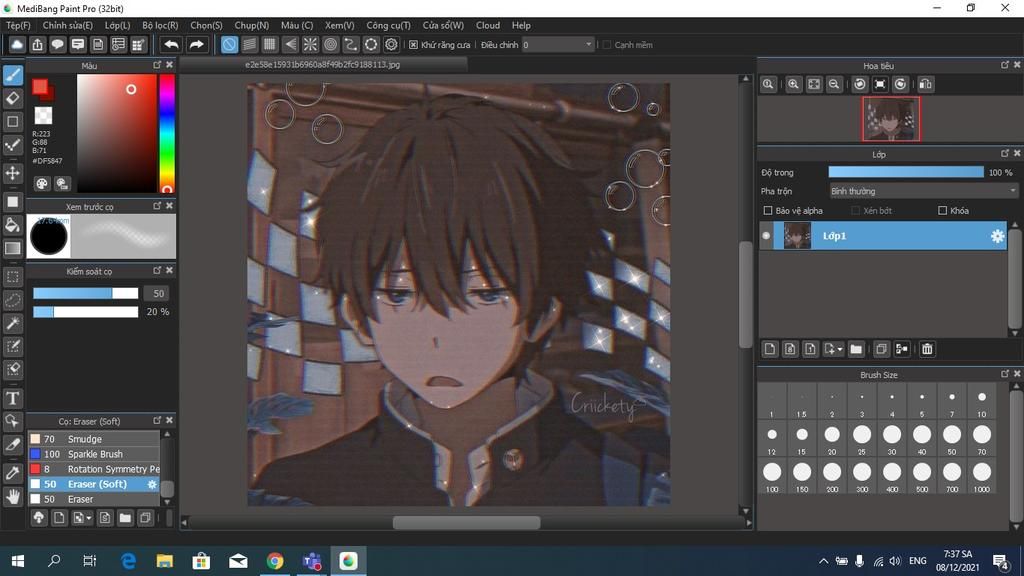Fit canvas to window in Navigator

(814, 84)
